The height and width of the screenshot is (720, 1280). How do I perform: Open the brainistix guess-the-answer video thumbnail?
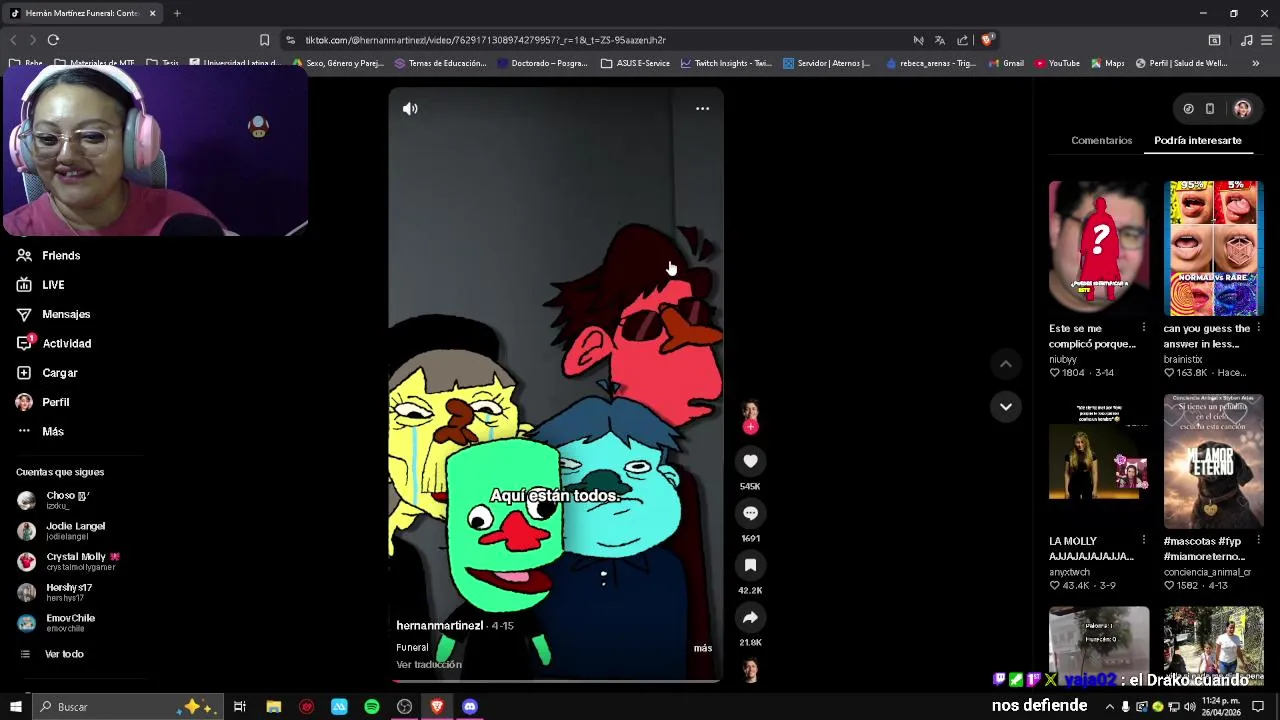(x=1213, y=248)
